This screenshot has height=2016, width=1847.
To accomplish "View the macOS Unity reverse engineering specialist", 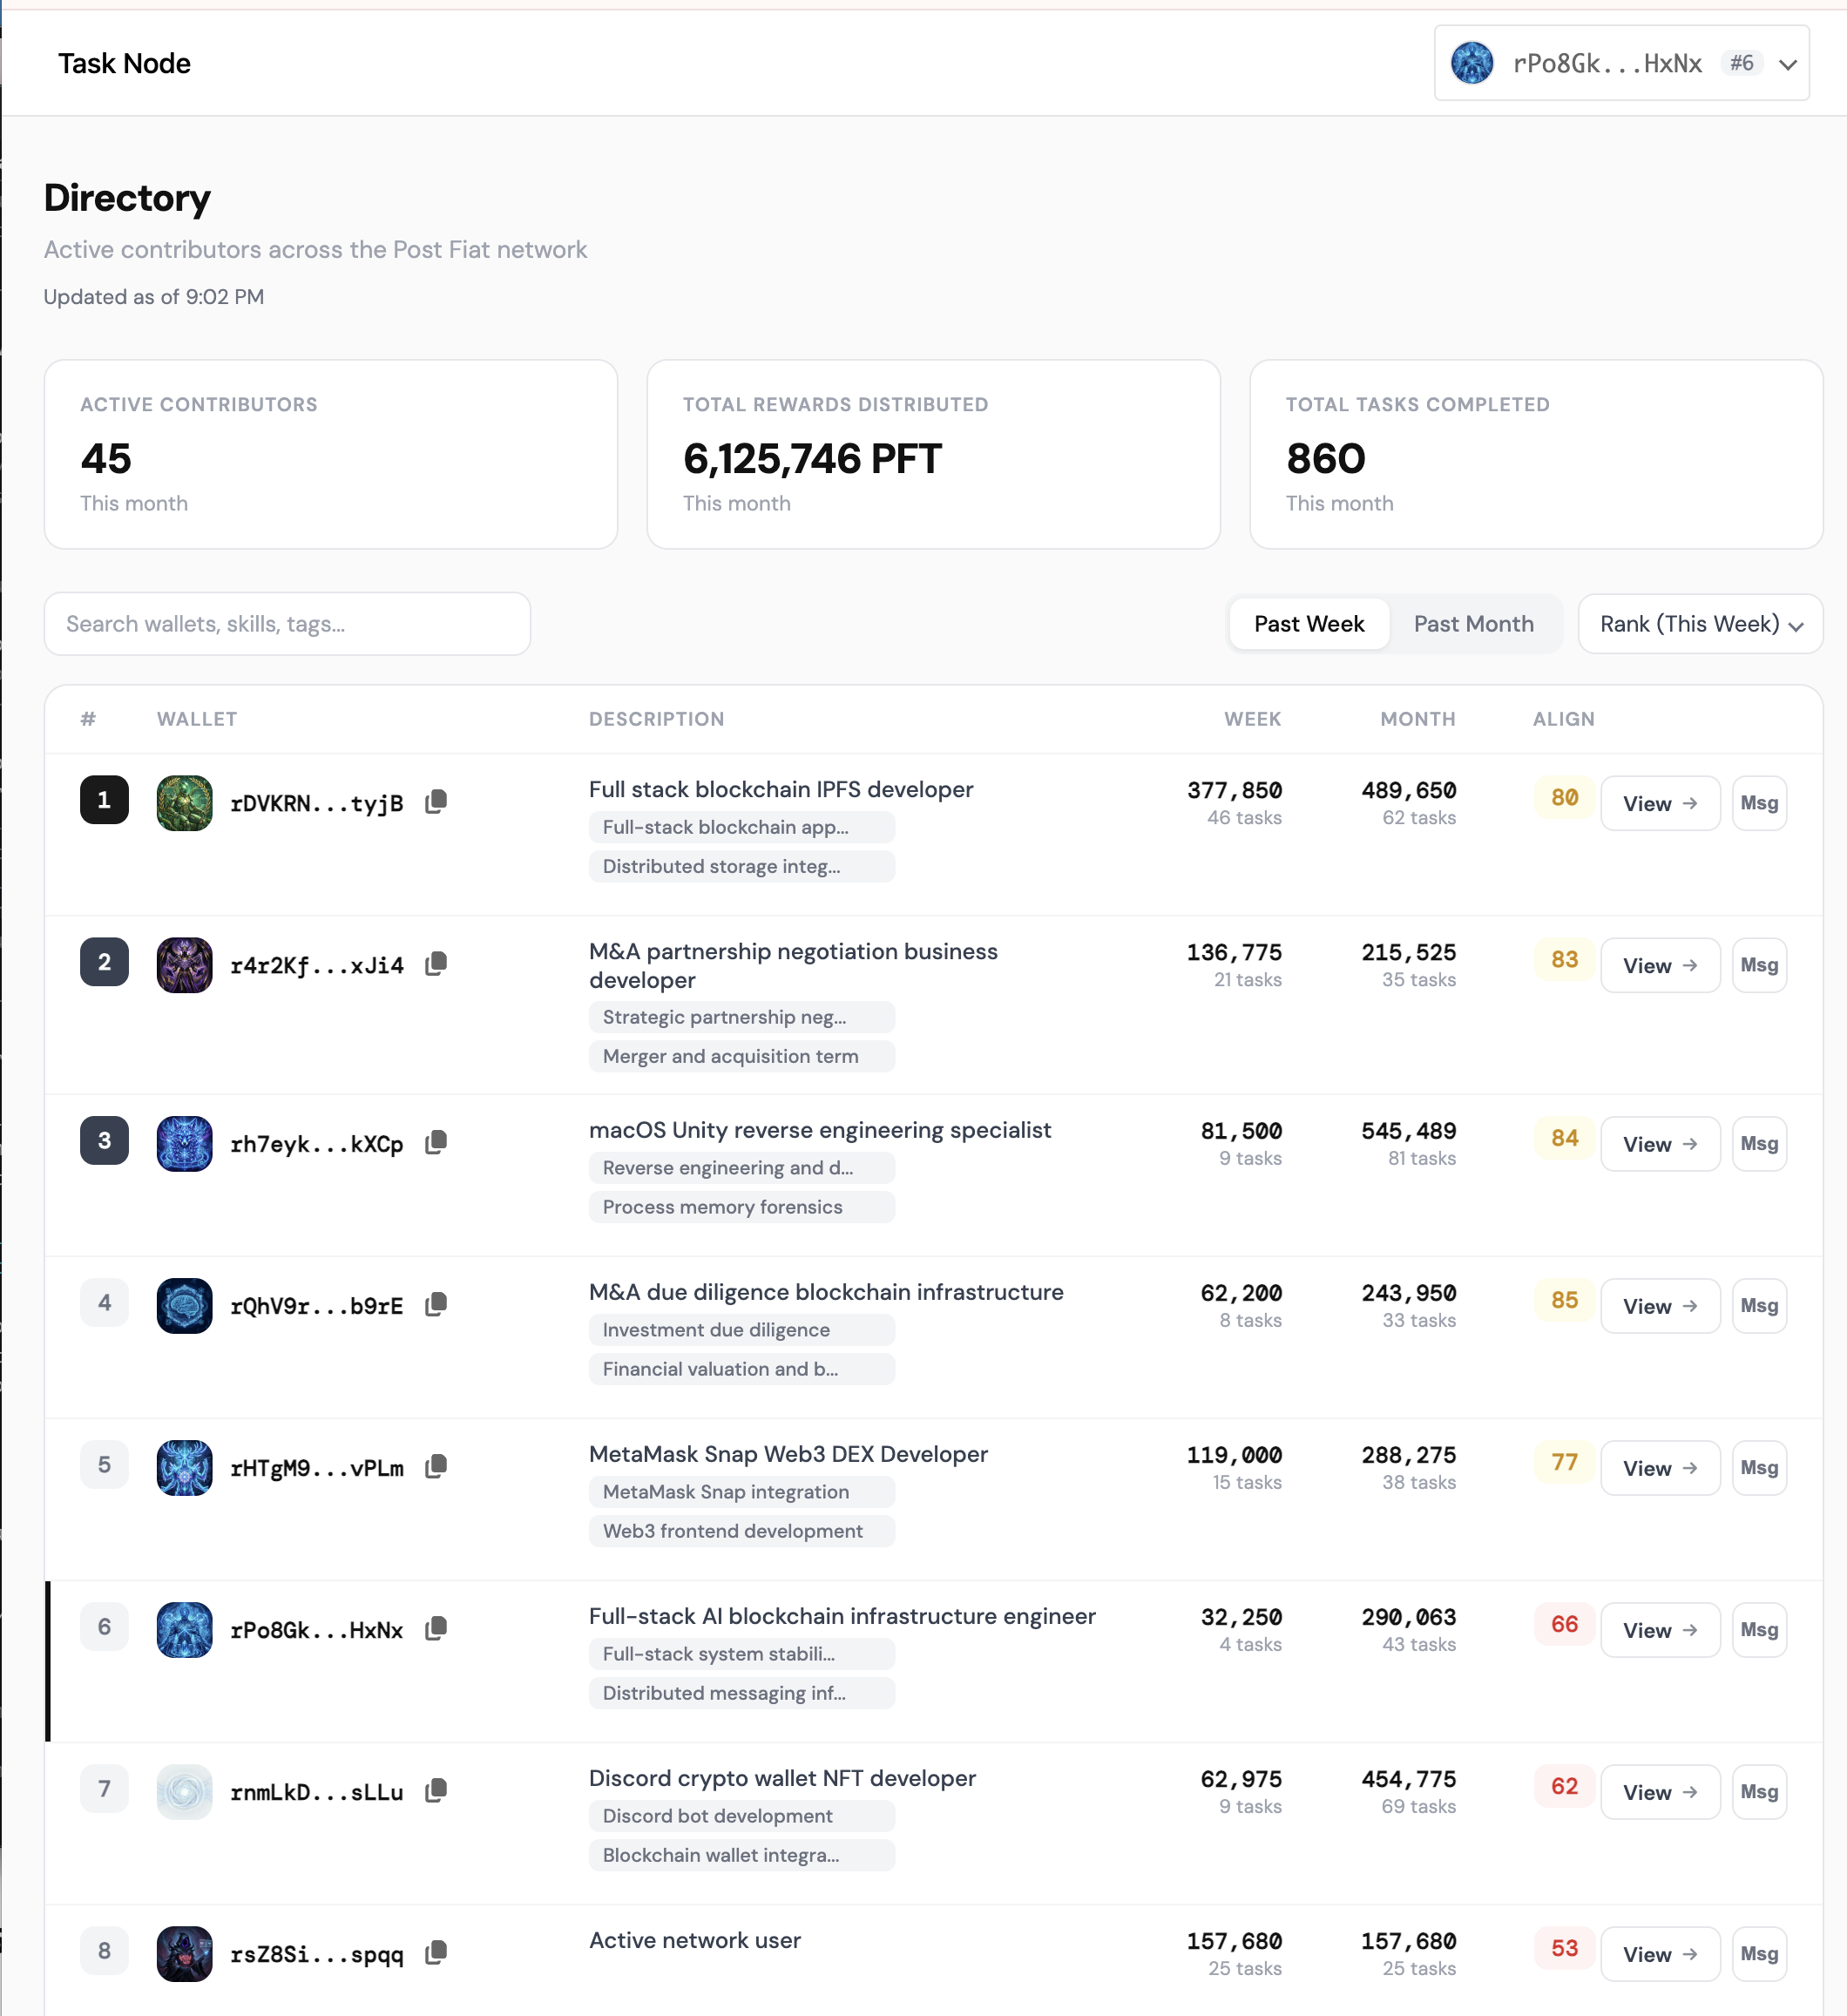I will 1658,1143.
